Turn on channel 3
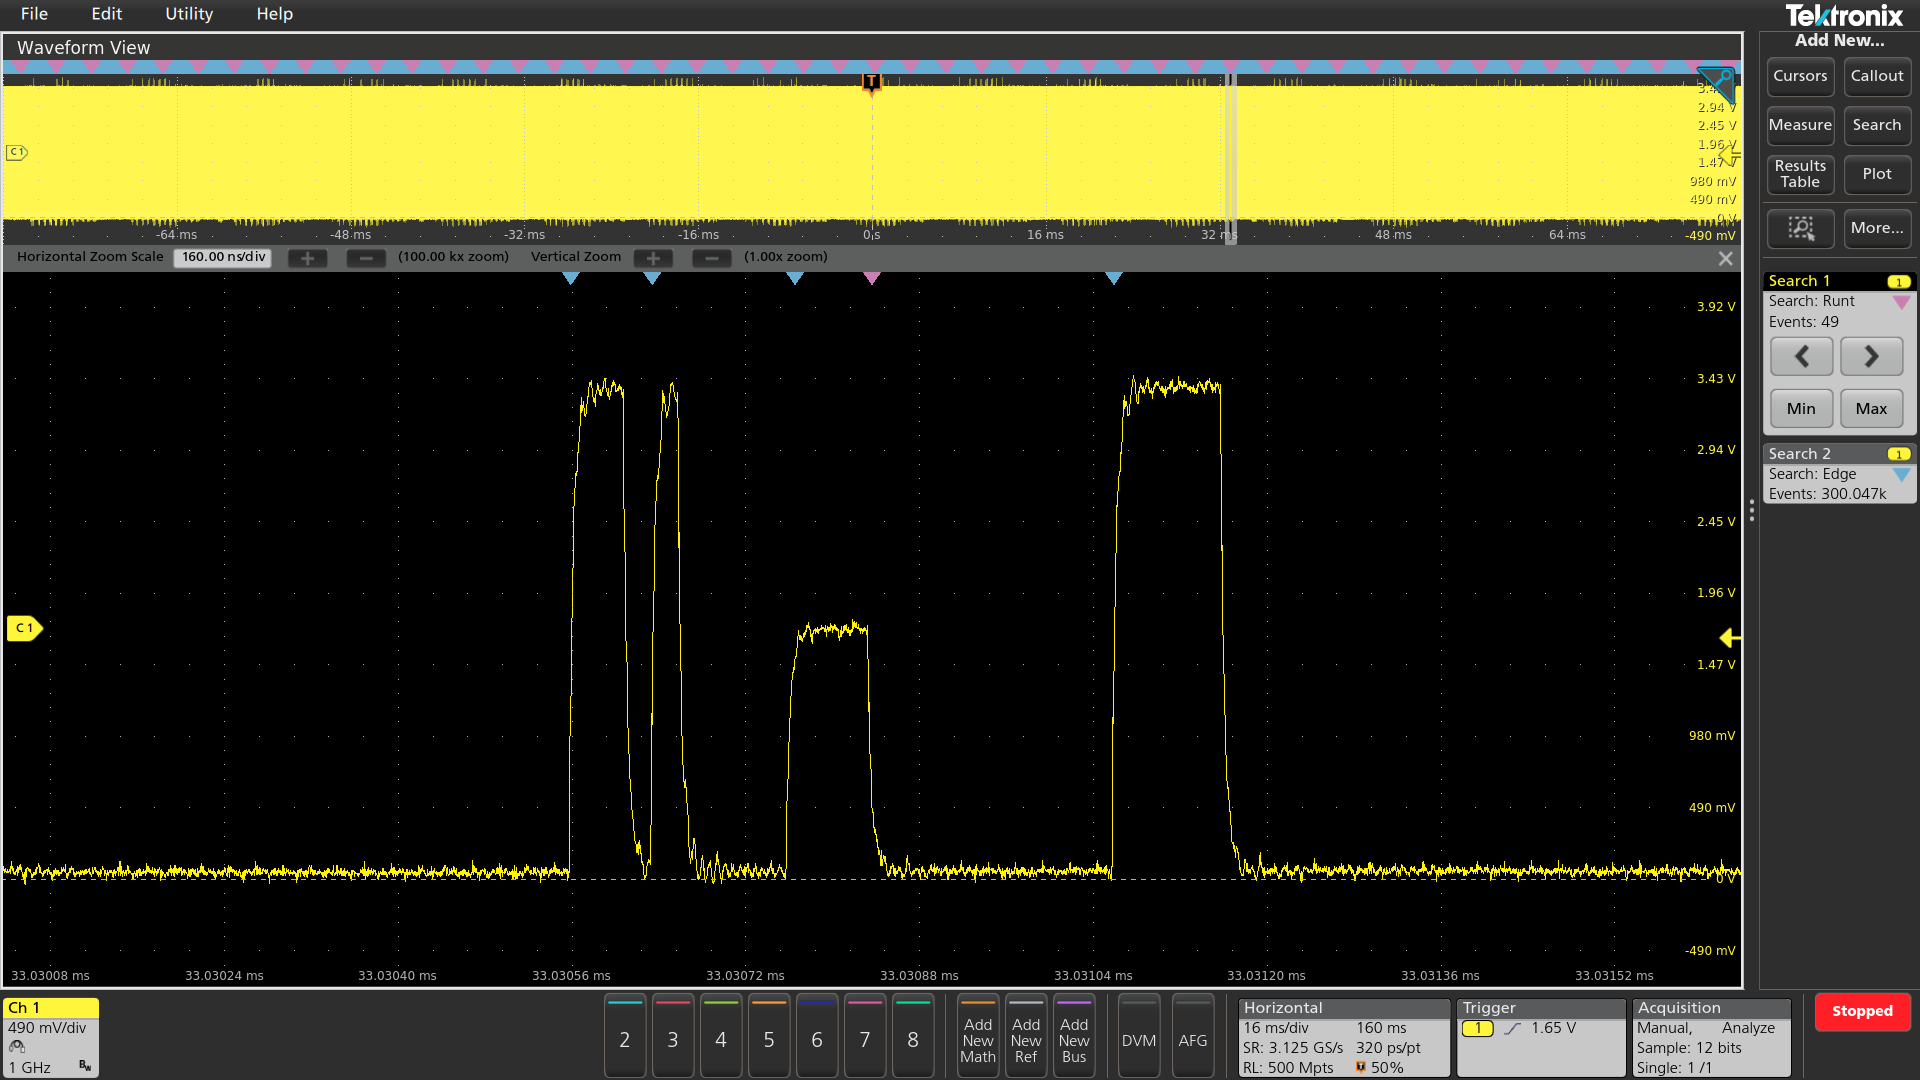 pos(673,1037)
